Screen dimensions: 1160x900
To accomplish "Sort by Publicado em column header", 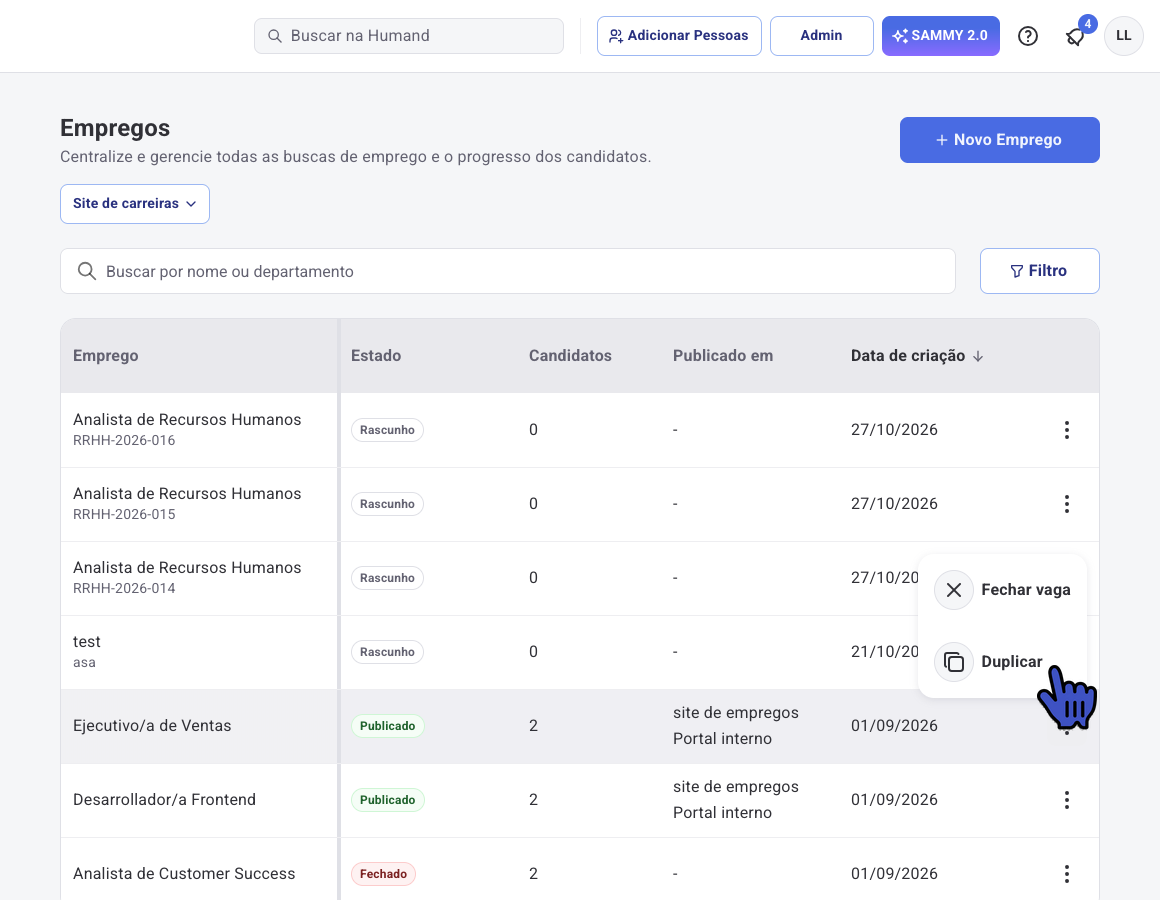I will pos(723,356).
